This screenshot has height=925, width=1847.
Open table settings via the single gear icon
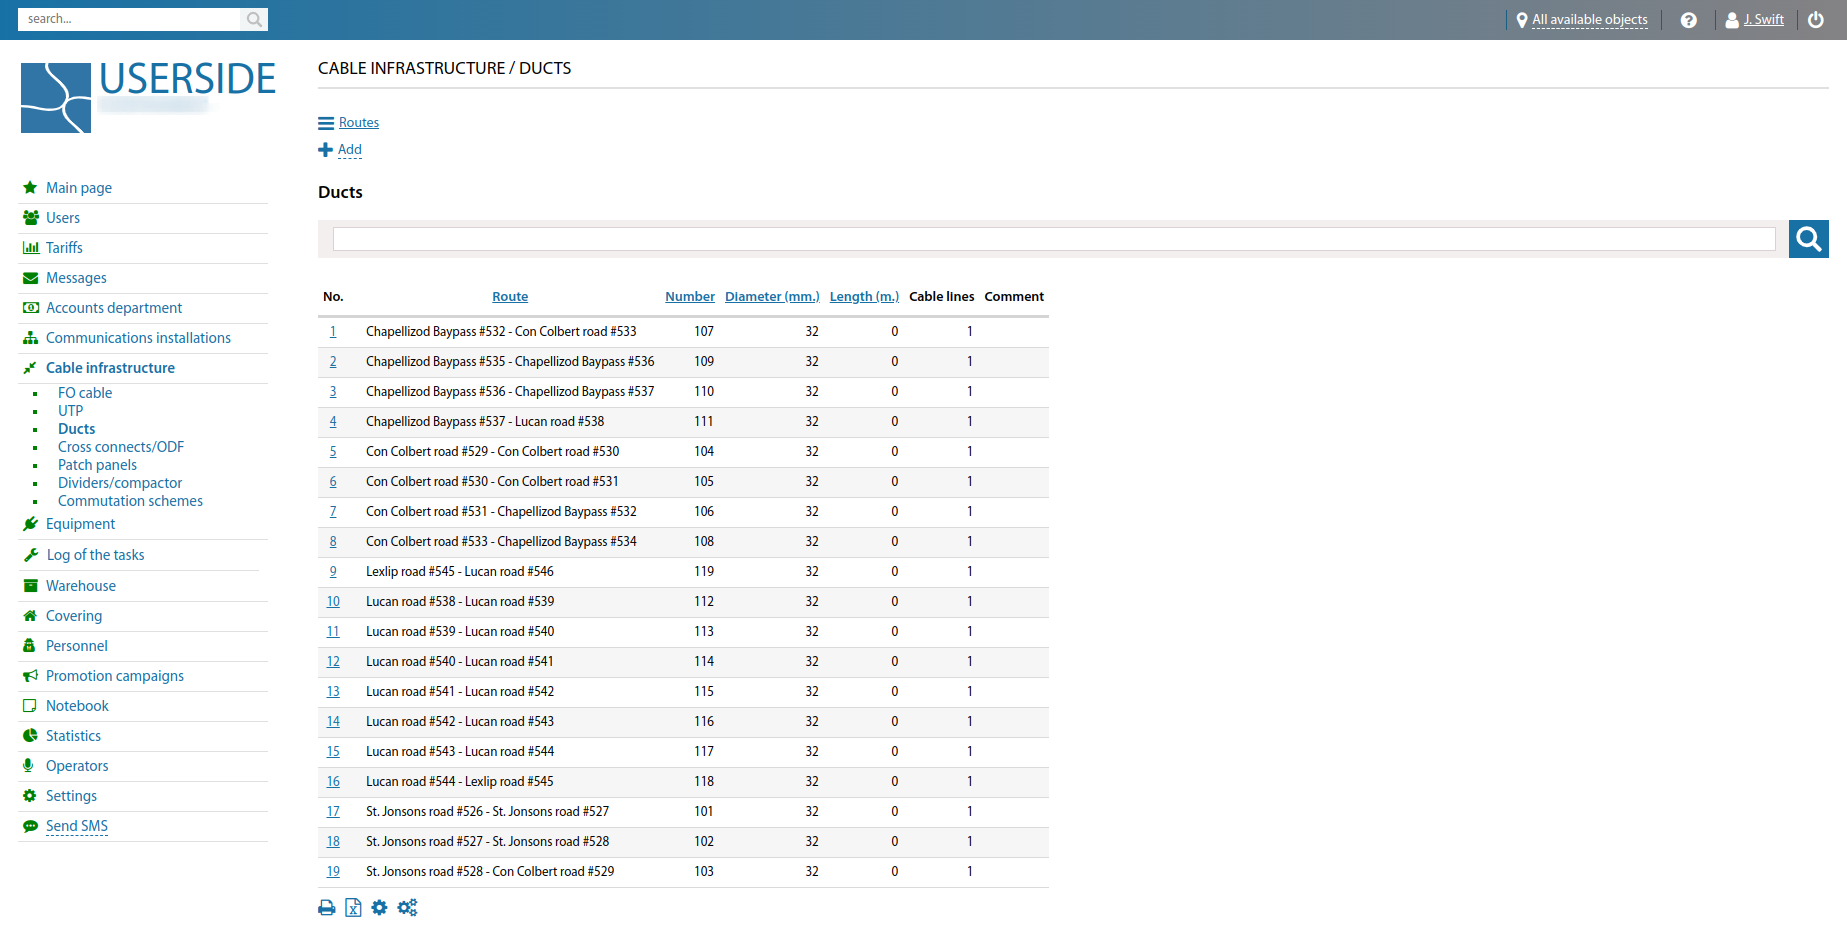pos(379,908)
